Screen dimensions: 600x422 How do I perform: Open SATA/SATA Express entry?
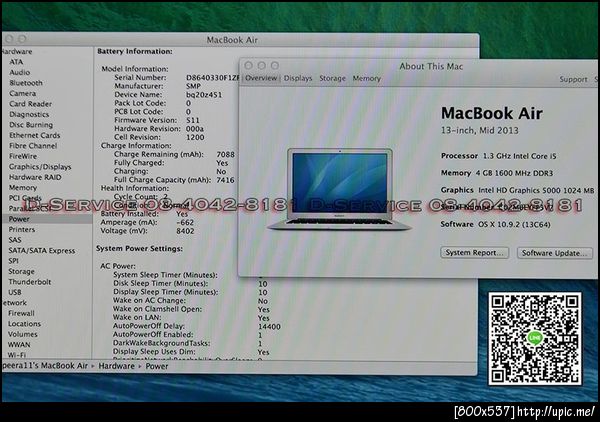(42, 251)
